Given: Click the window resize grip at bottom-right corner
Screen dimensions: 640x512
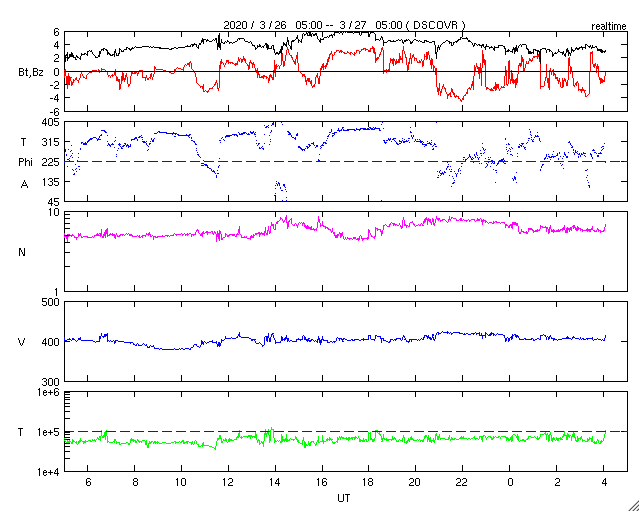Looking at the screenshot, I should (633, 506).
